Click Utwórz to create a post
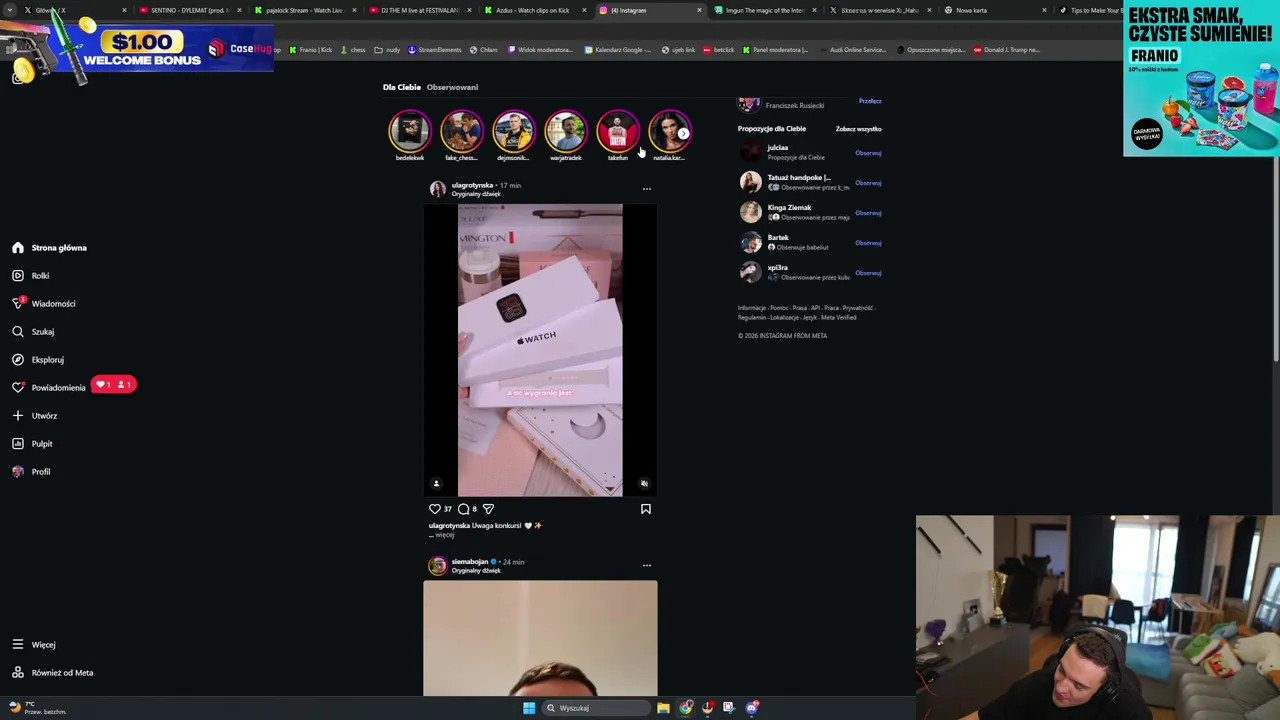 click(x=34, y=416)
